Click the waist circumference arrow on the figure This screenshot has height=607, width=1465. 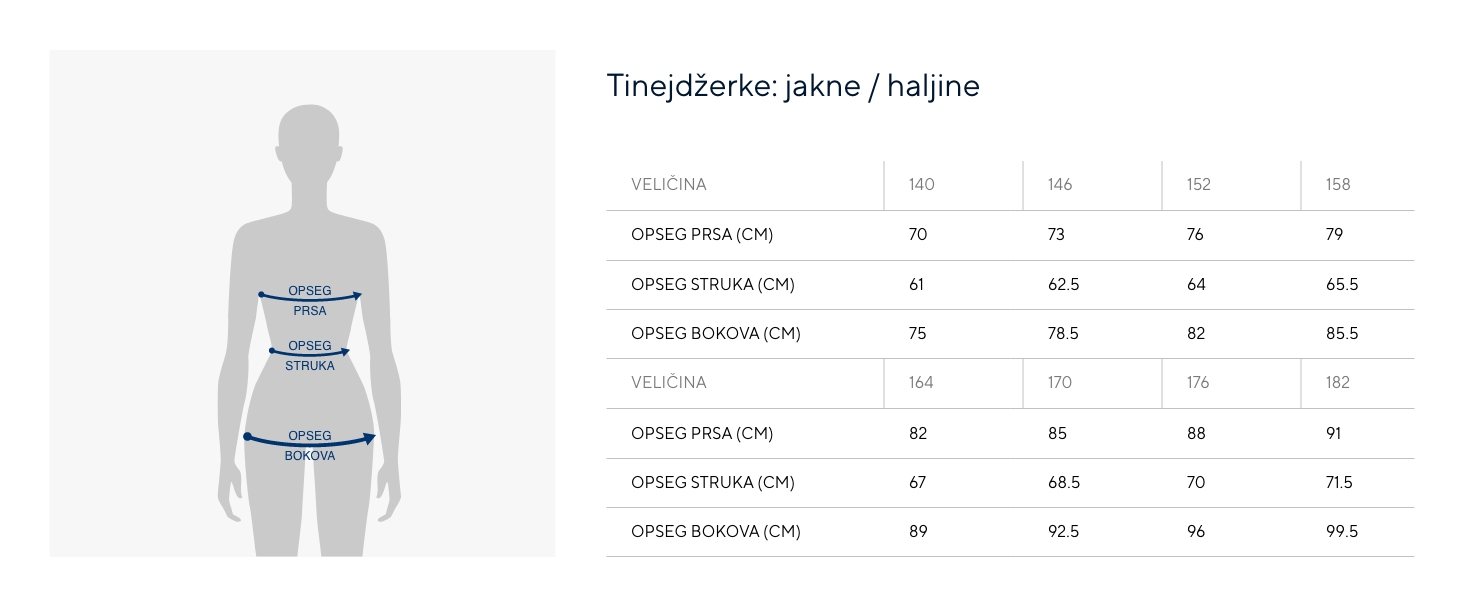[x=310, y=353]
